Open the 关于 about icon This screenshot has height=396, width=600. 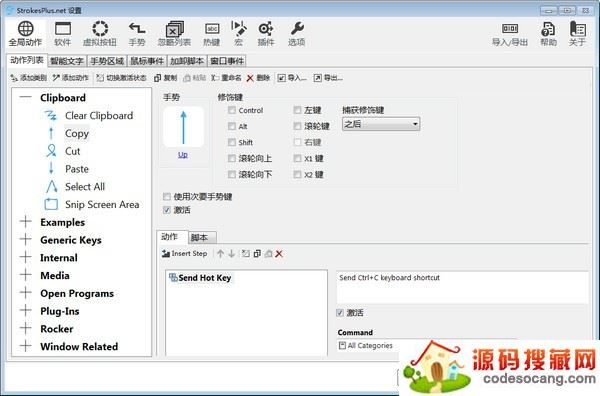click(577, 34)
